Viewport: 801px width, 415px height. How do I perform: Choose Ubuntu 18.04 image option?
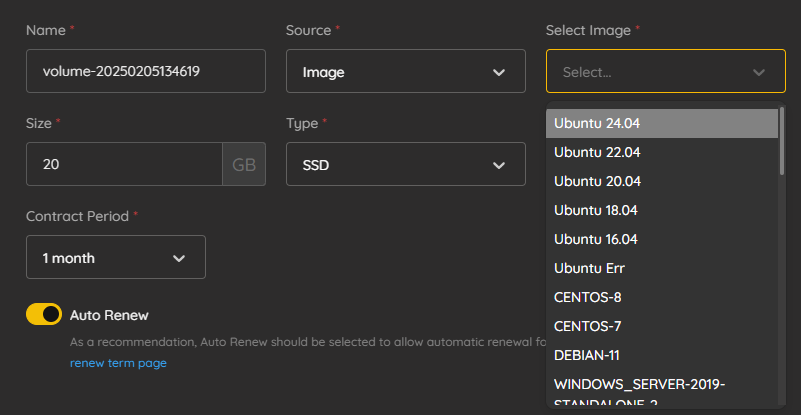click(x=662, y=210)
